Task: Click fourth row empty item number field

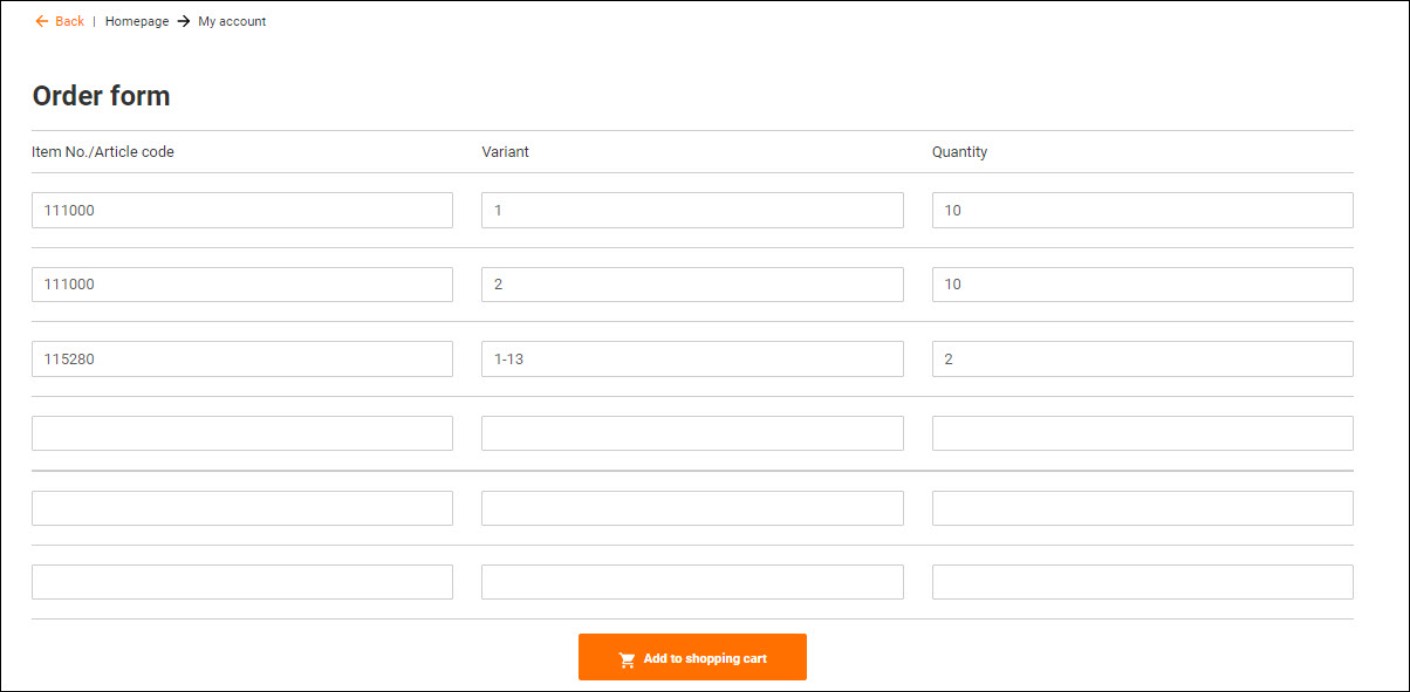Action: 242,433
